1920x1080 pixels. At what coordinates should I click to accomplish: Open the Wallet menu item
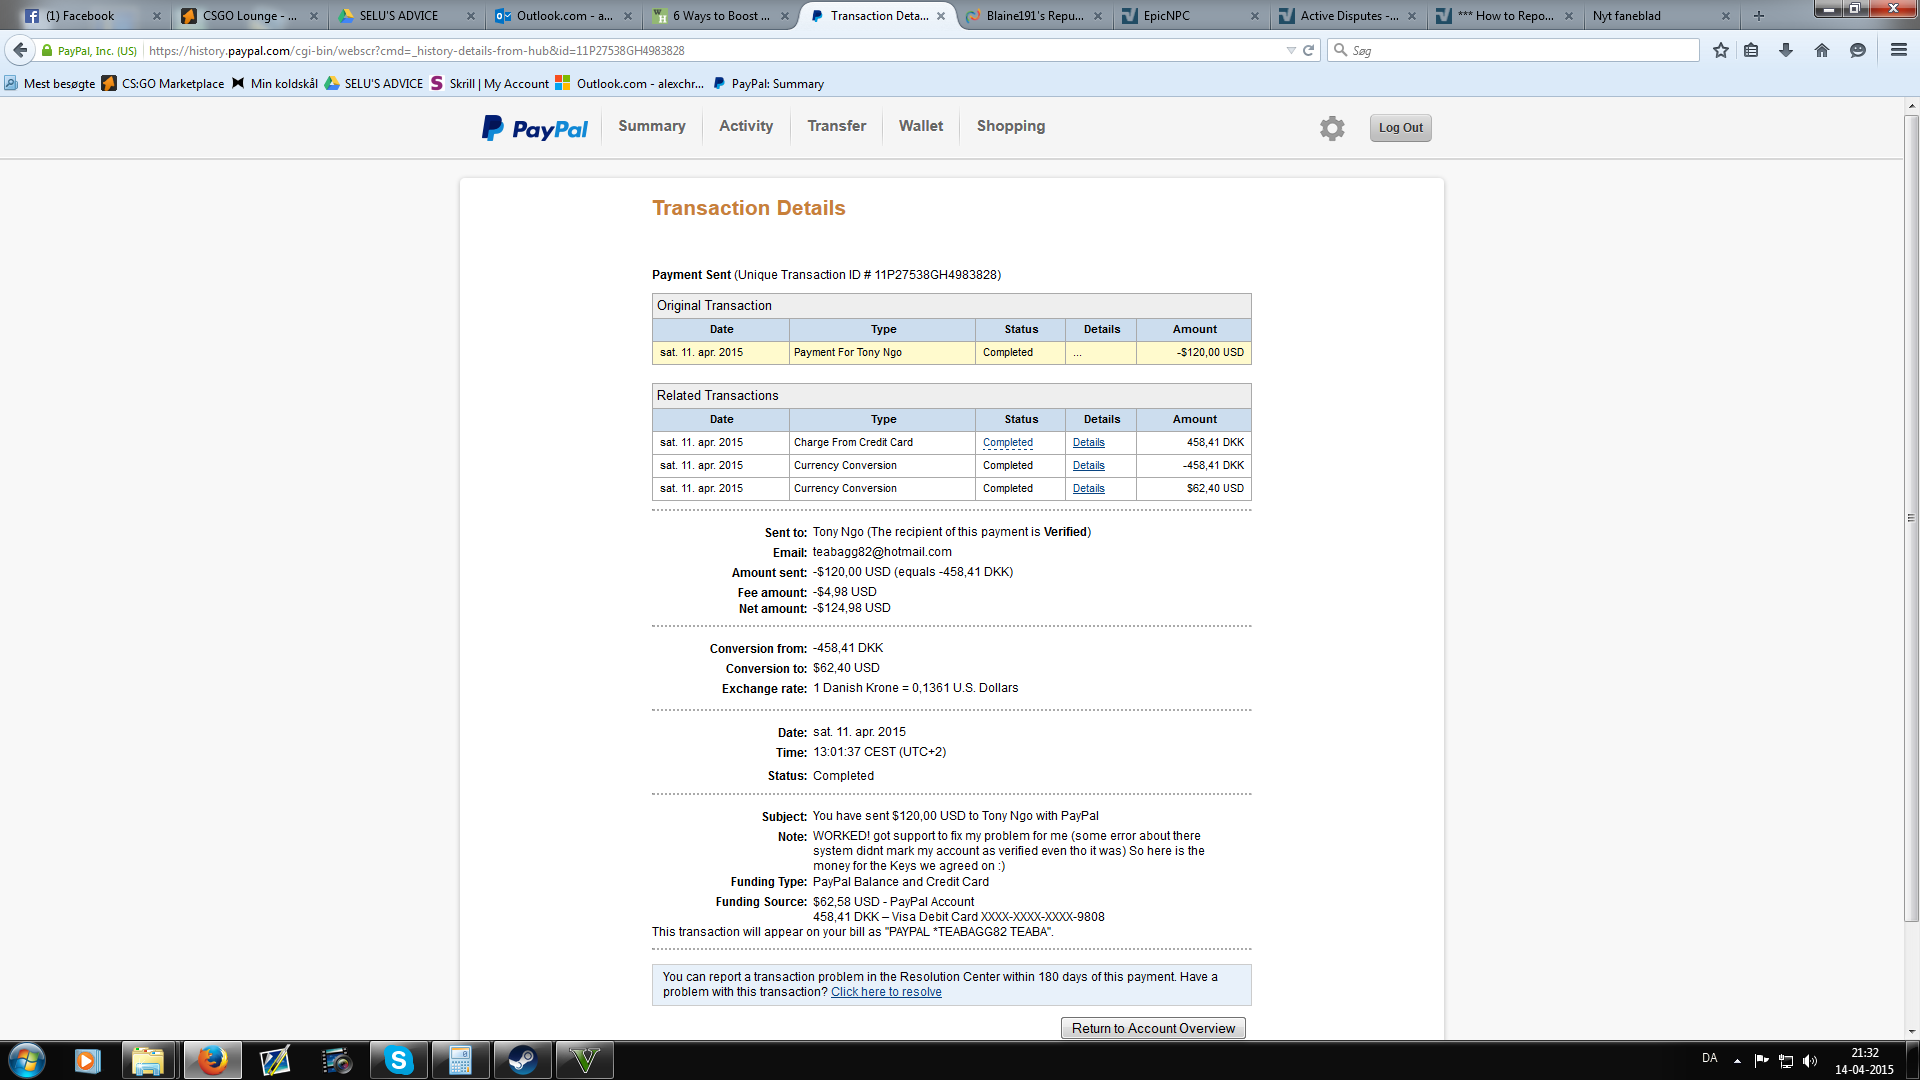[x=920, y=126]
